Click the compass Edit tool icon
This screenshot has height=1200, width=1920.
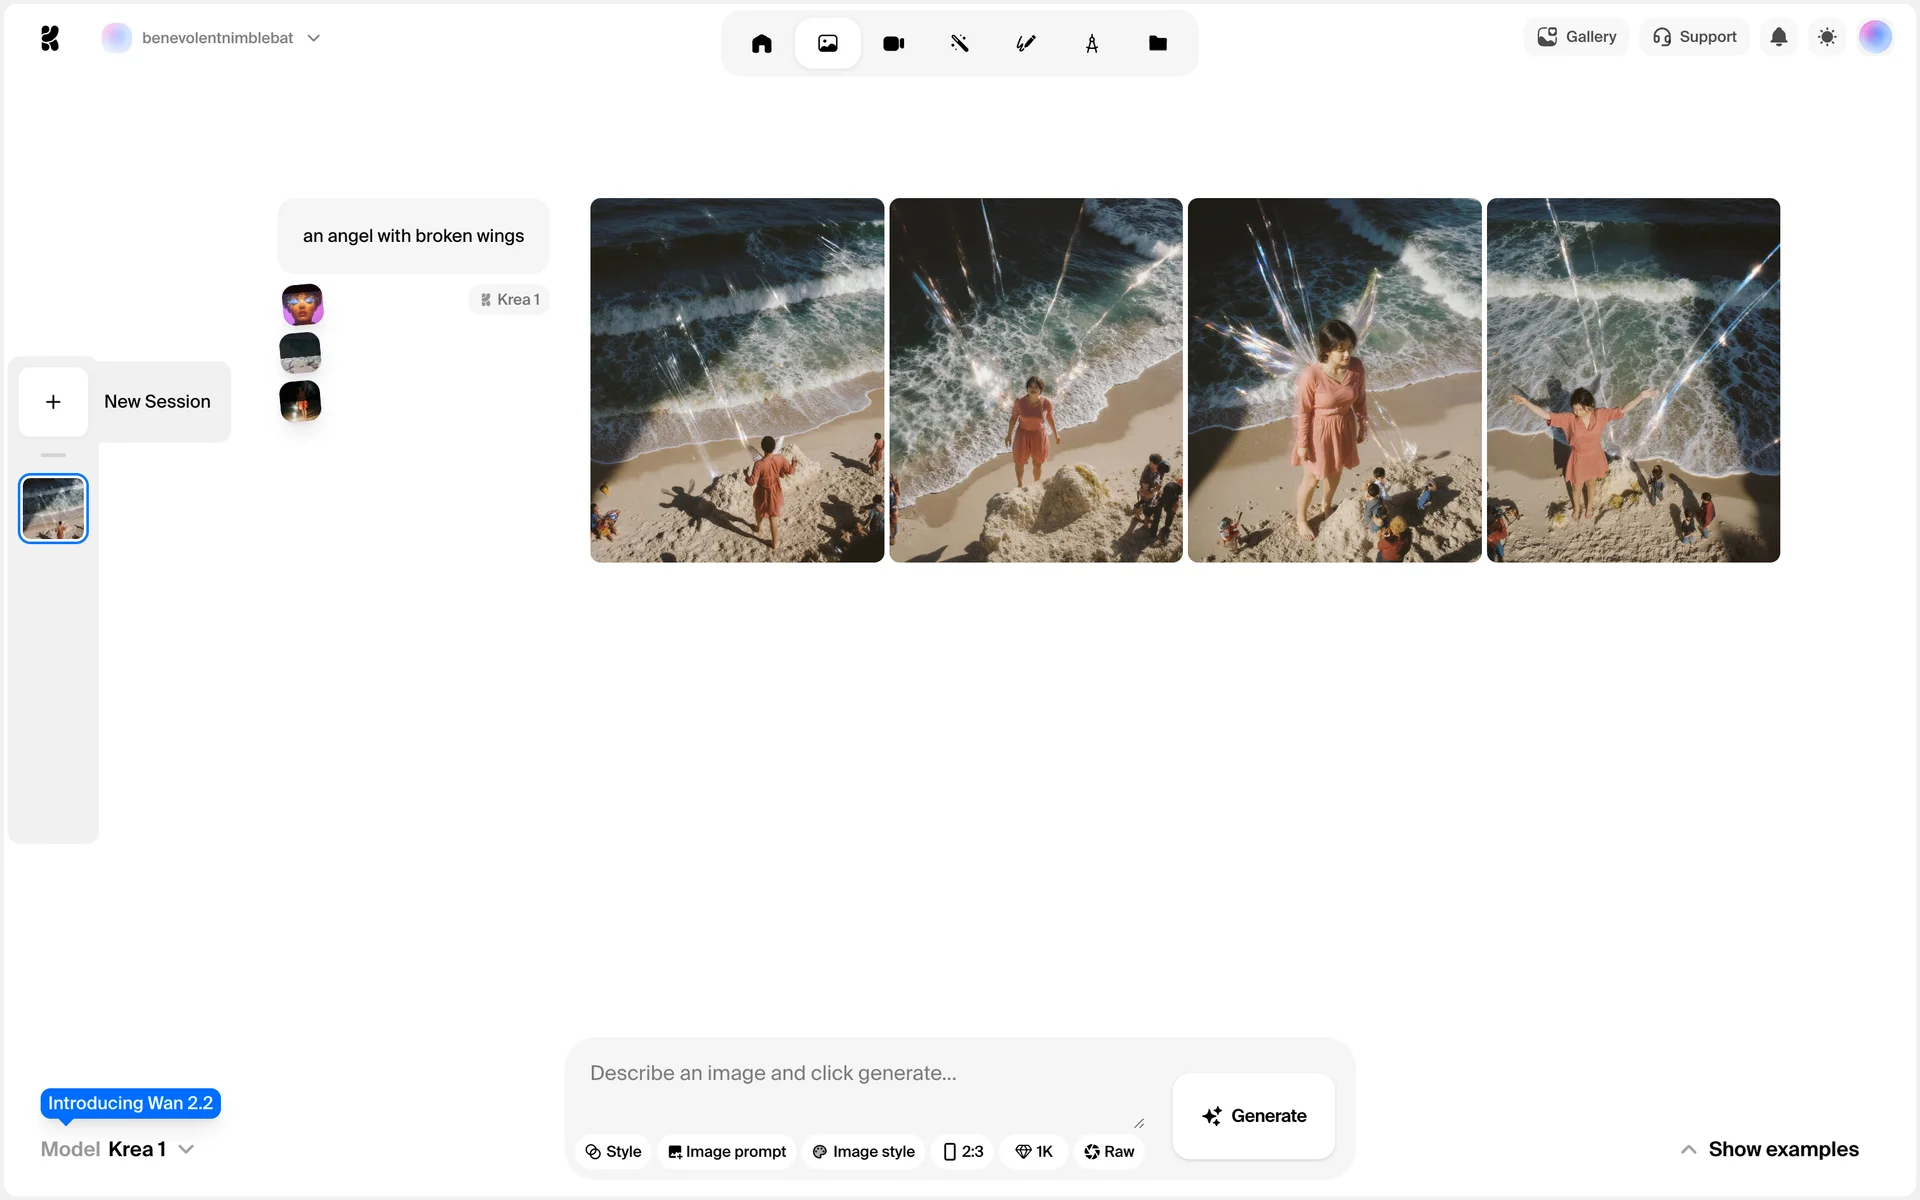pyautogui.click(x=1091, y=43)
